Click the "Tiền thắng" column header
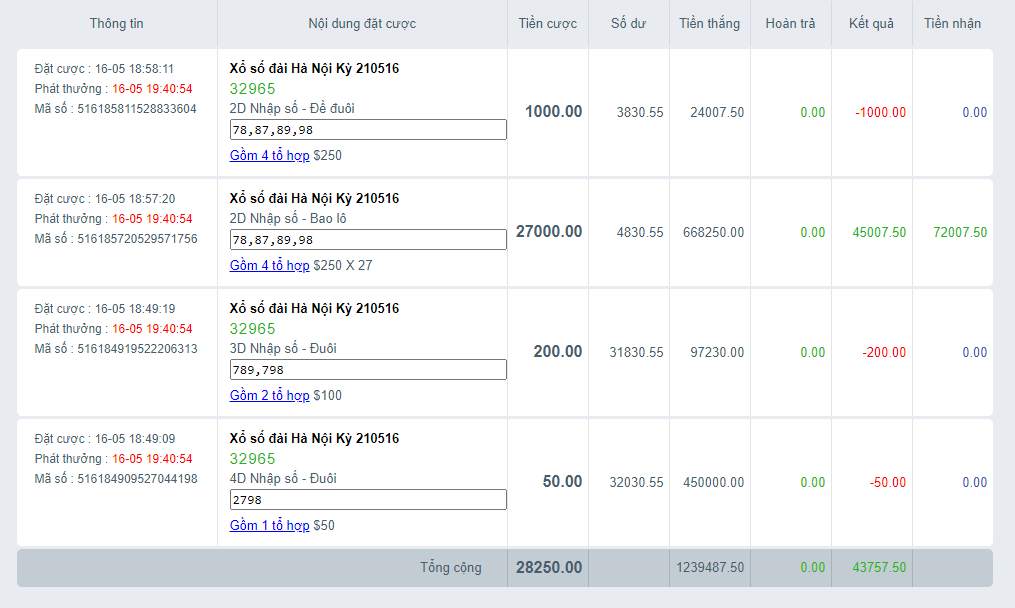 click(709, 24)
